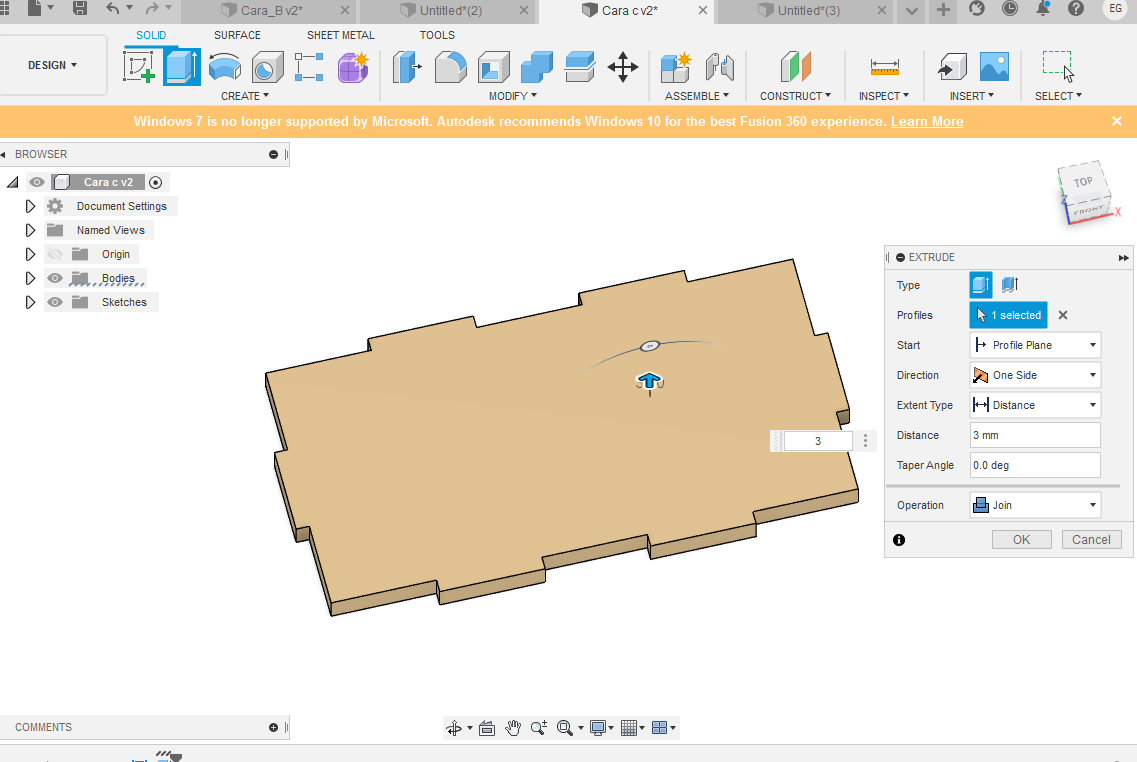Choose the solid Extrude type button
Screen dimensions: 1137x762
pyautogui.click(x=981, y=285)
